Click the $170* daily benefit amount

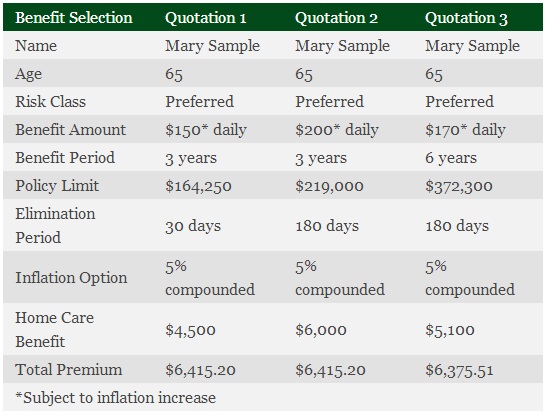click(x=465, y=130)
